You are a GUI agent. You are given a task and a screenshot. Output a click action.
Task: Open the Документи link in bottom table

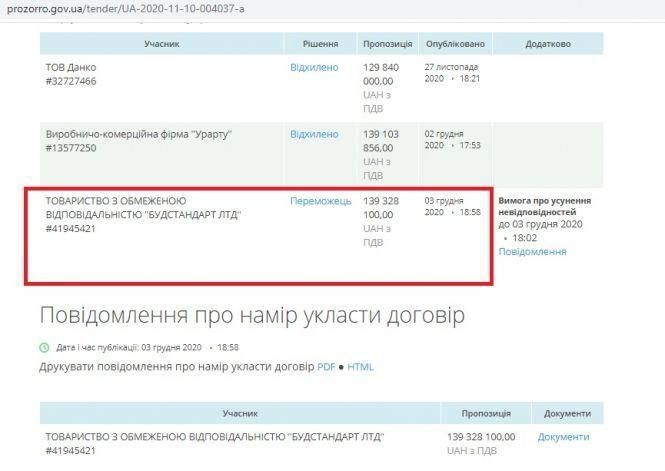pos(563,437)
